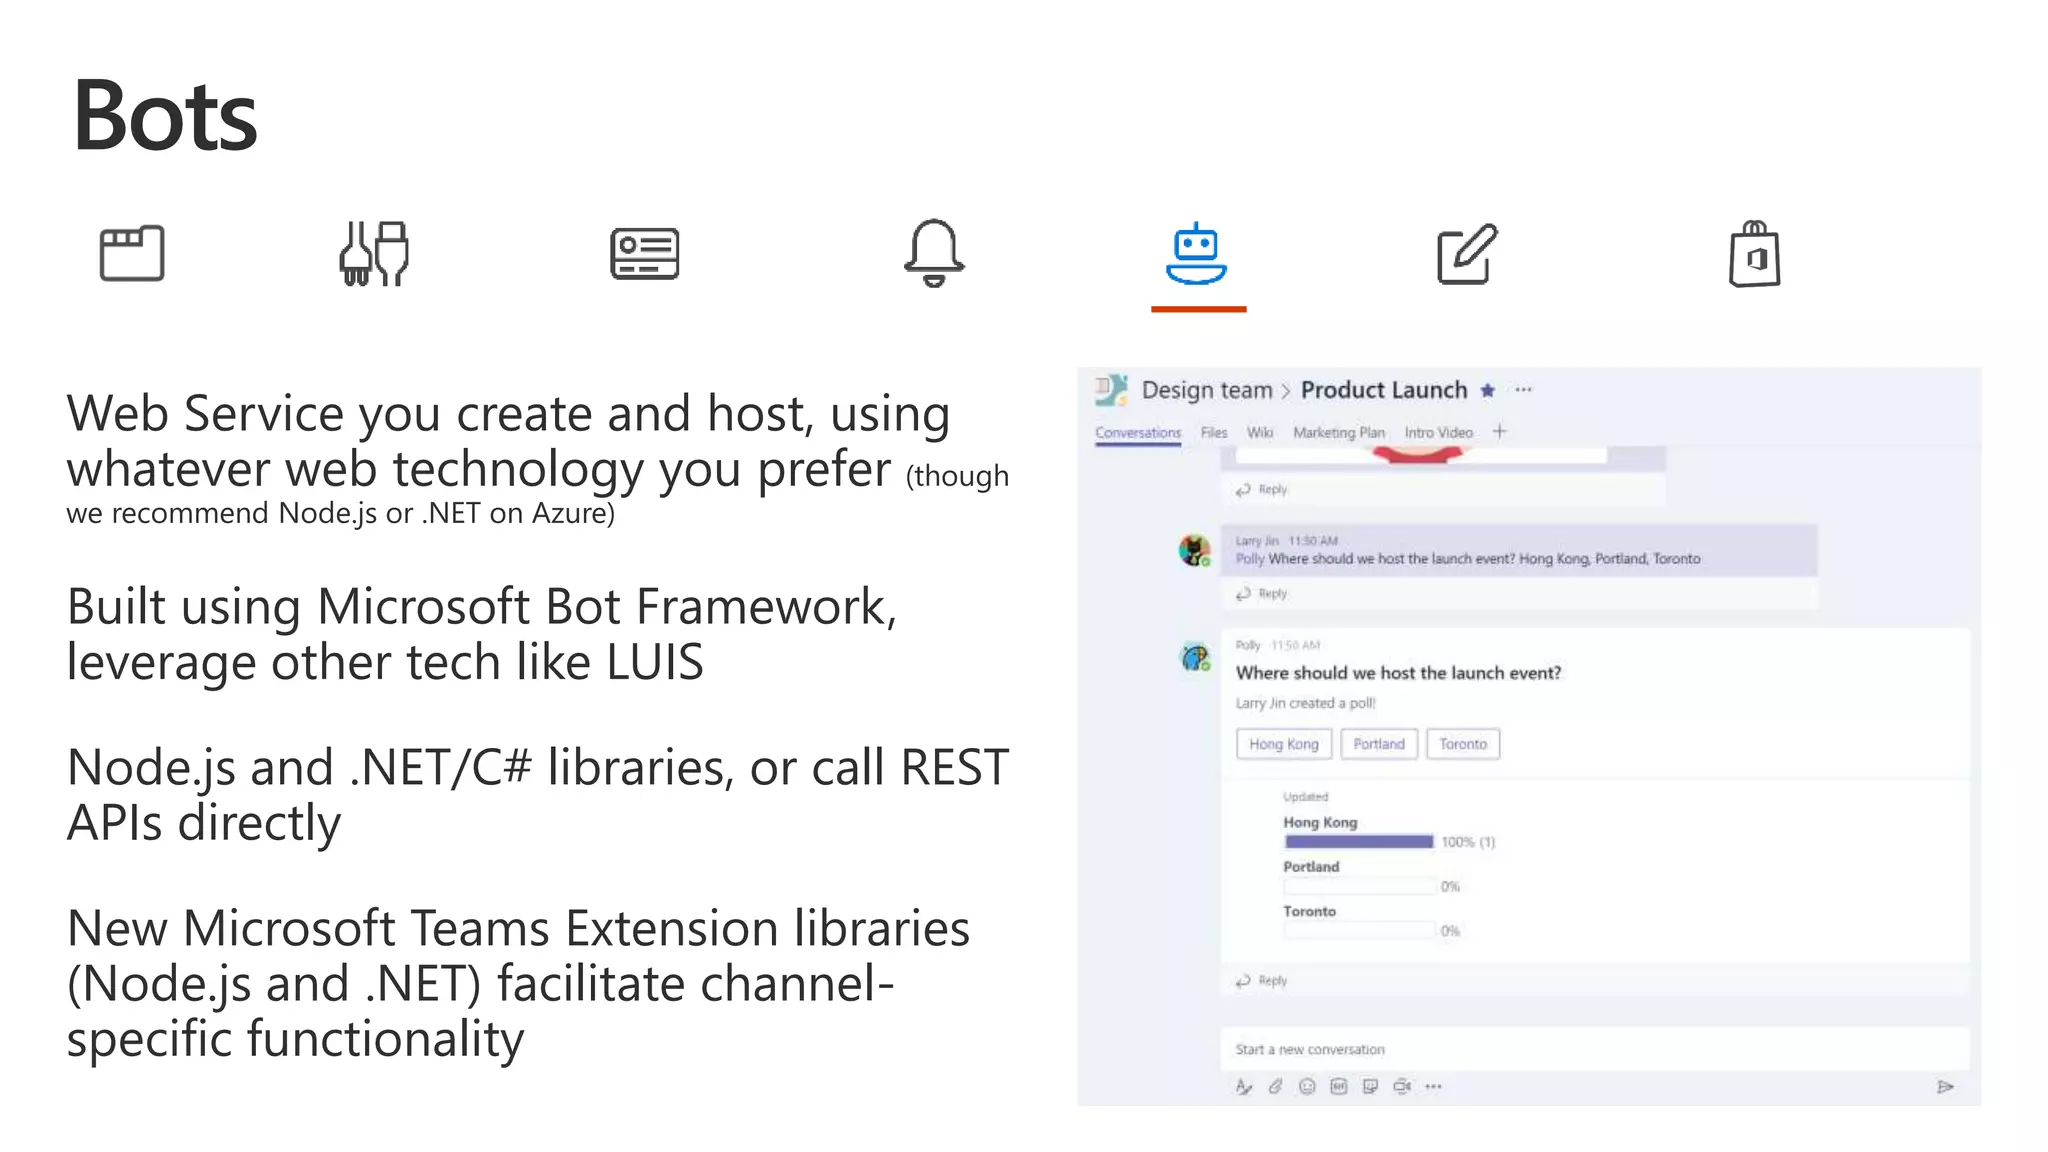
Task: Select the blue bot icon
Action: coord(1196,254)
